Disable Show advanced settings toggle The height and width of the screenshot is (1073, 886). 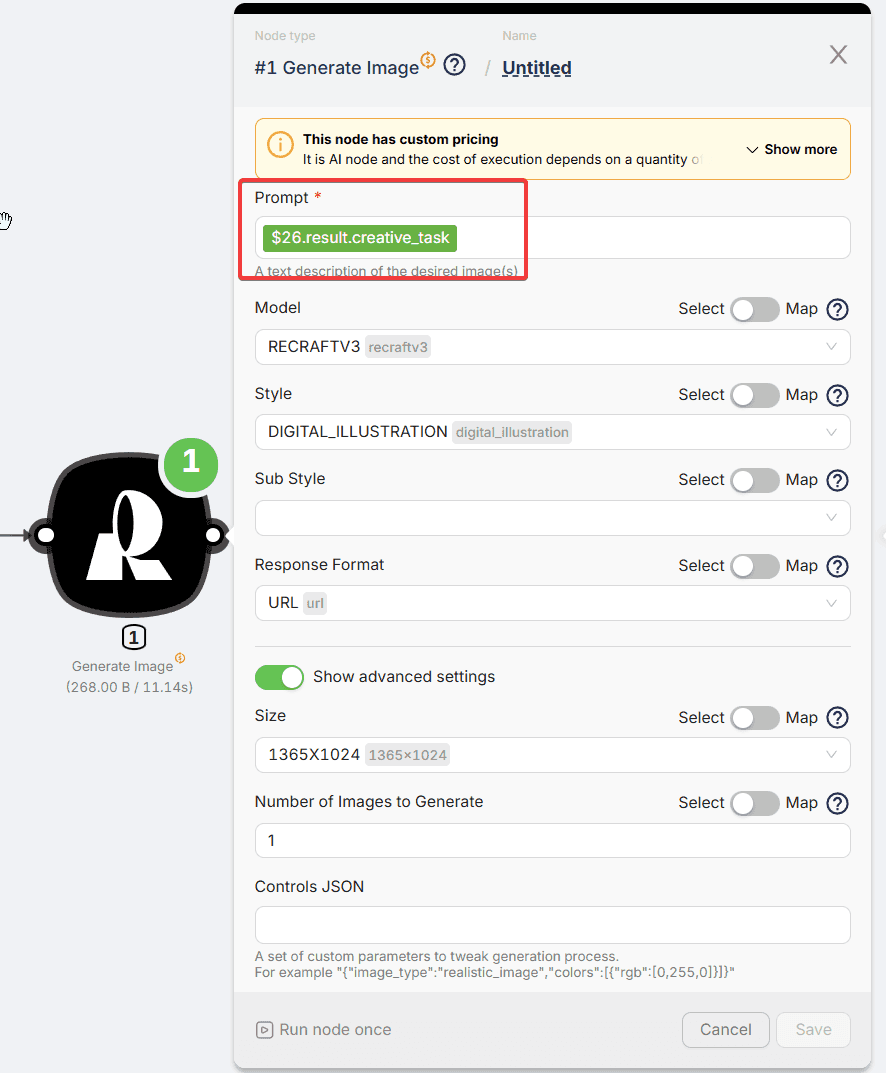click(x=279, y=677)
